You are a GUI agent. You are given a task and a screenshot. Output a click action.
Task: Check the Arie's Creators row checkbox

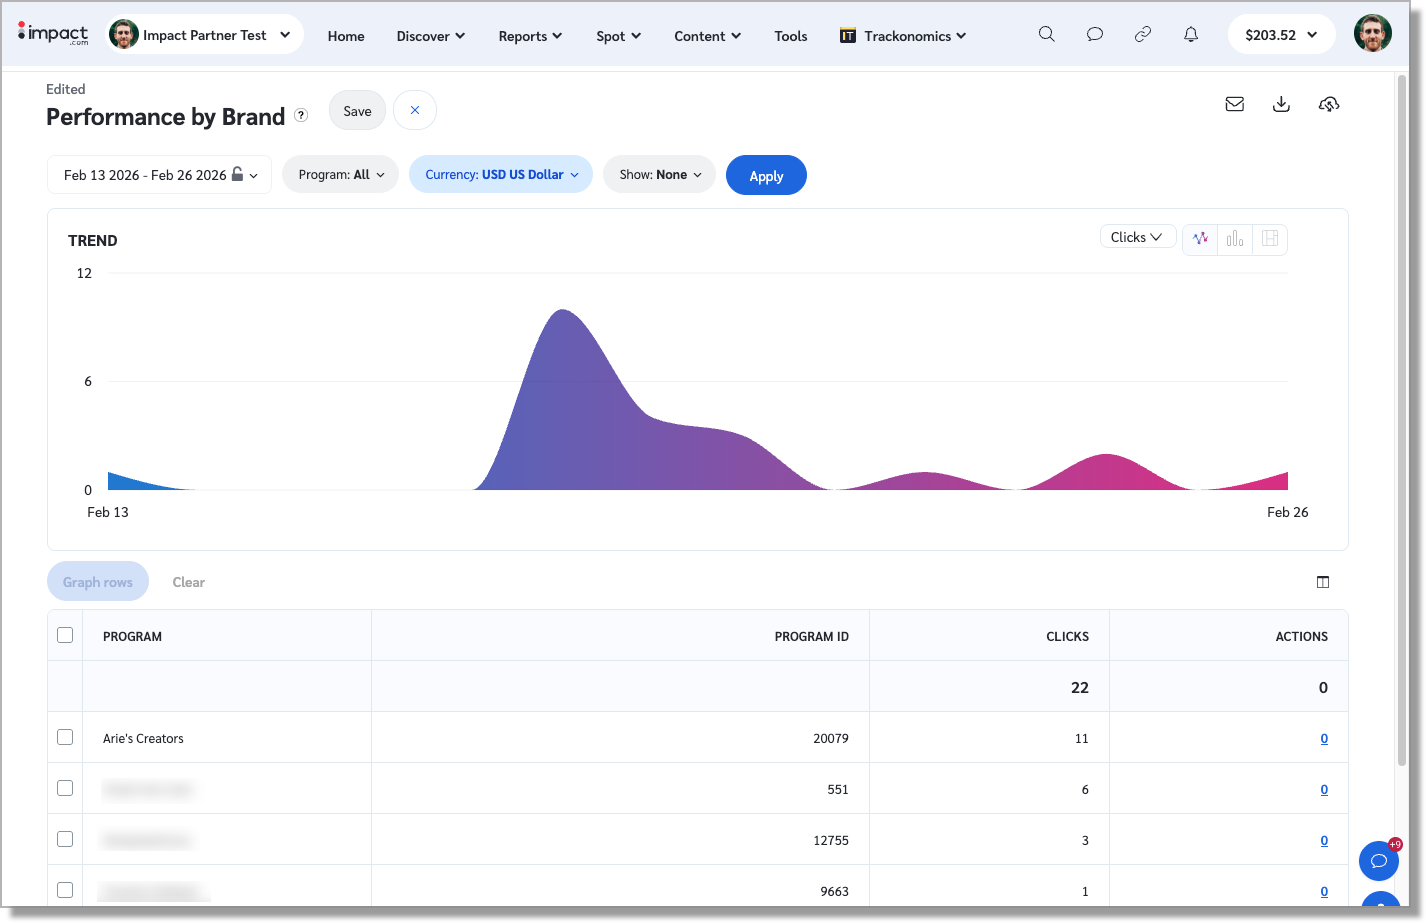point(65,737)
